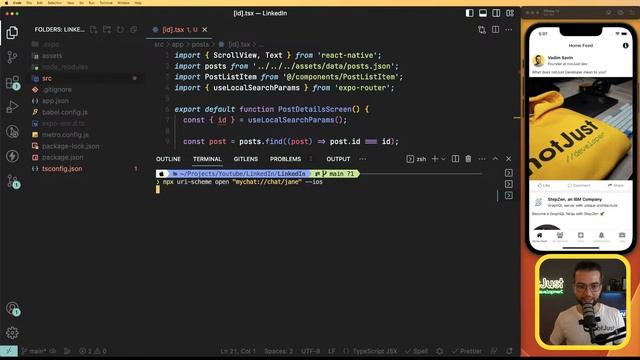Click the New File icon in explorer header
The width and height of the screenshot is (640, 360).
point(93,29)
